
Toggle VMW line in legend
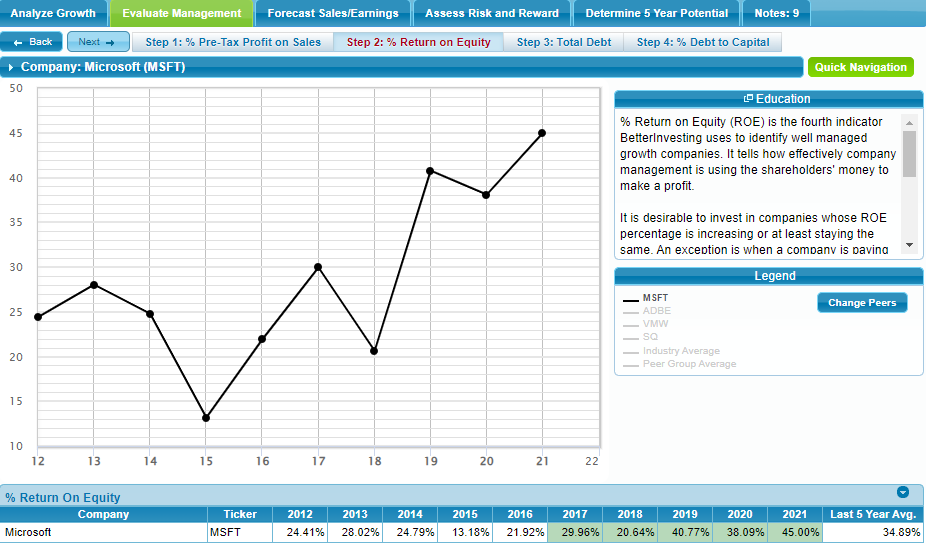click(x=646, y=324)
